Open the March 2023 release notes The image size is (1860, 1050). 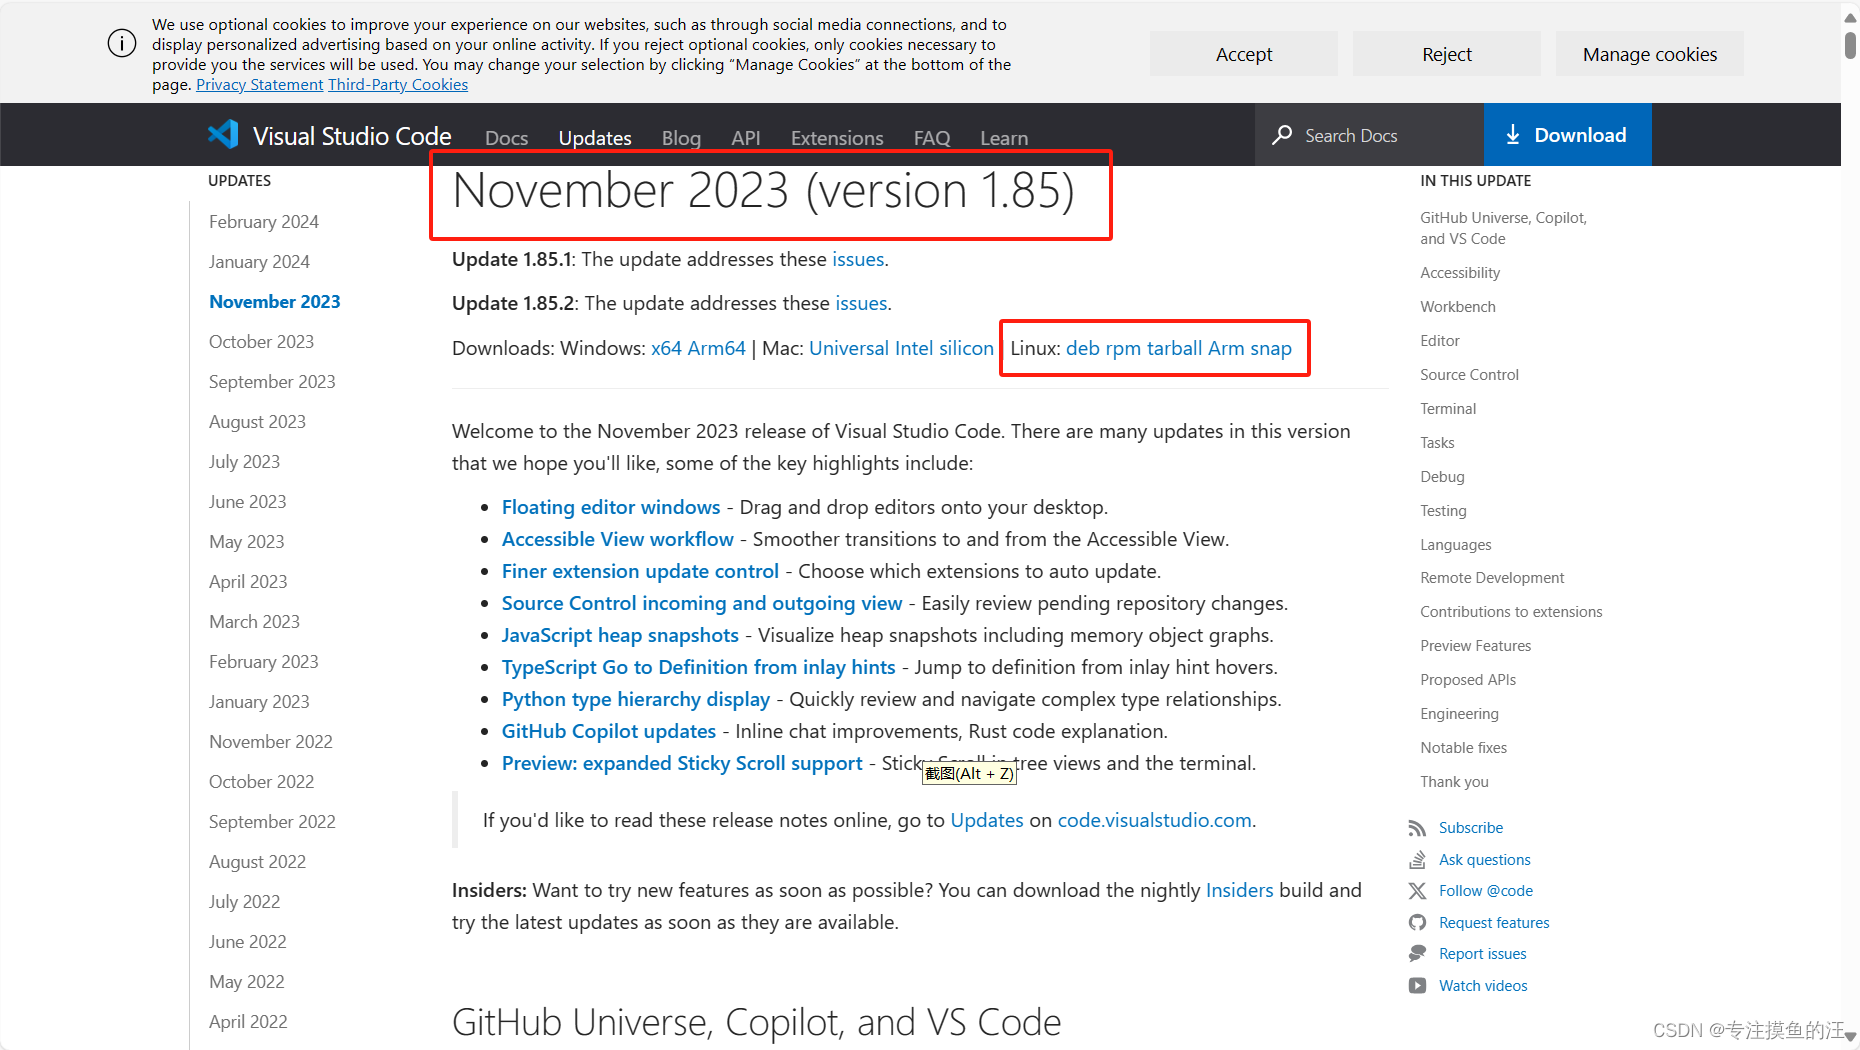(254, 622)
